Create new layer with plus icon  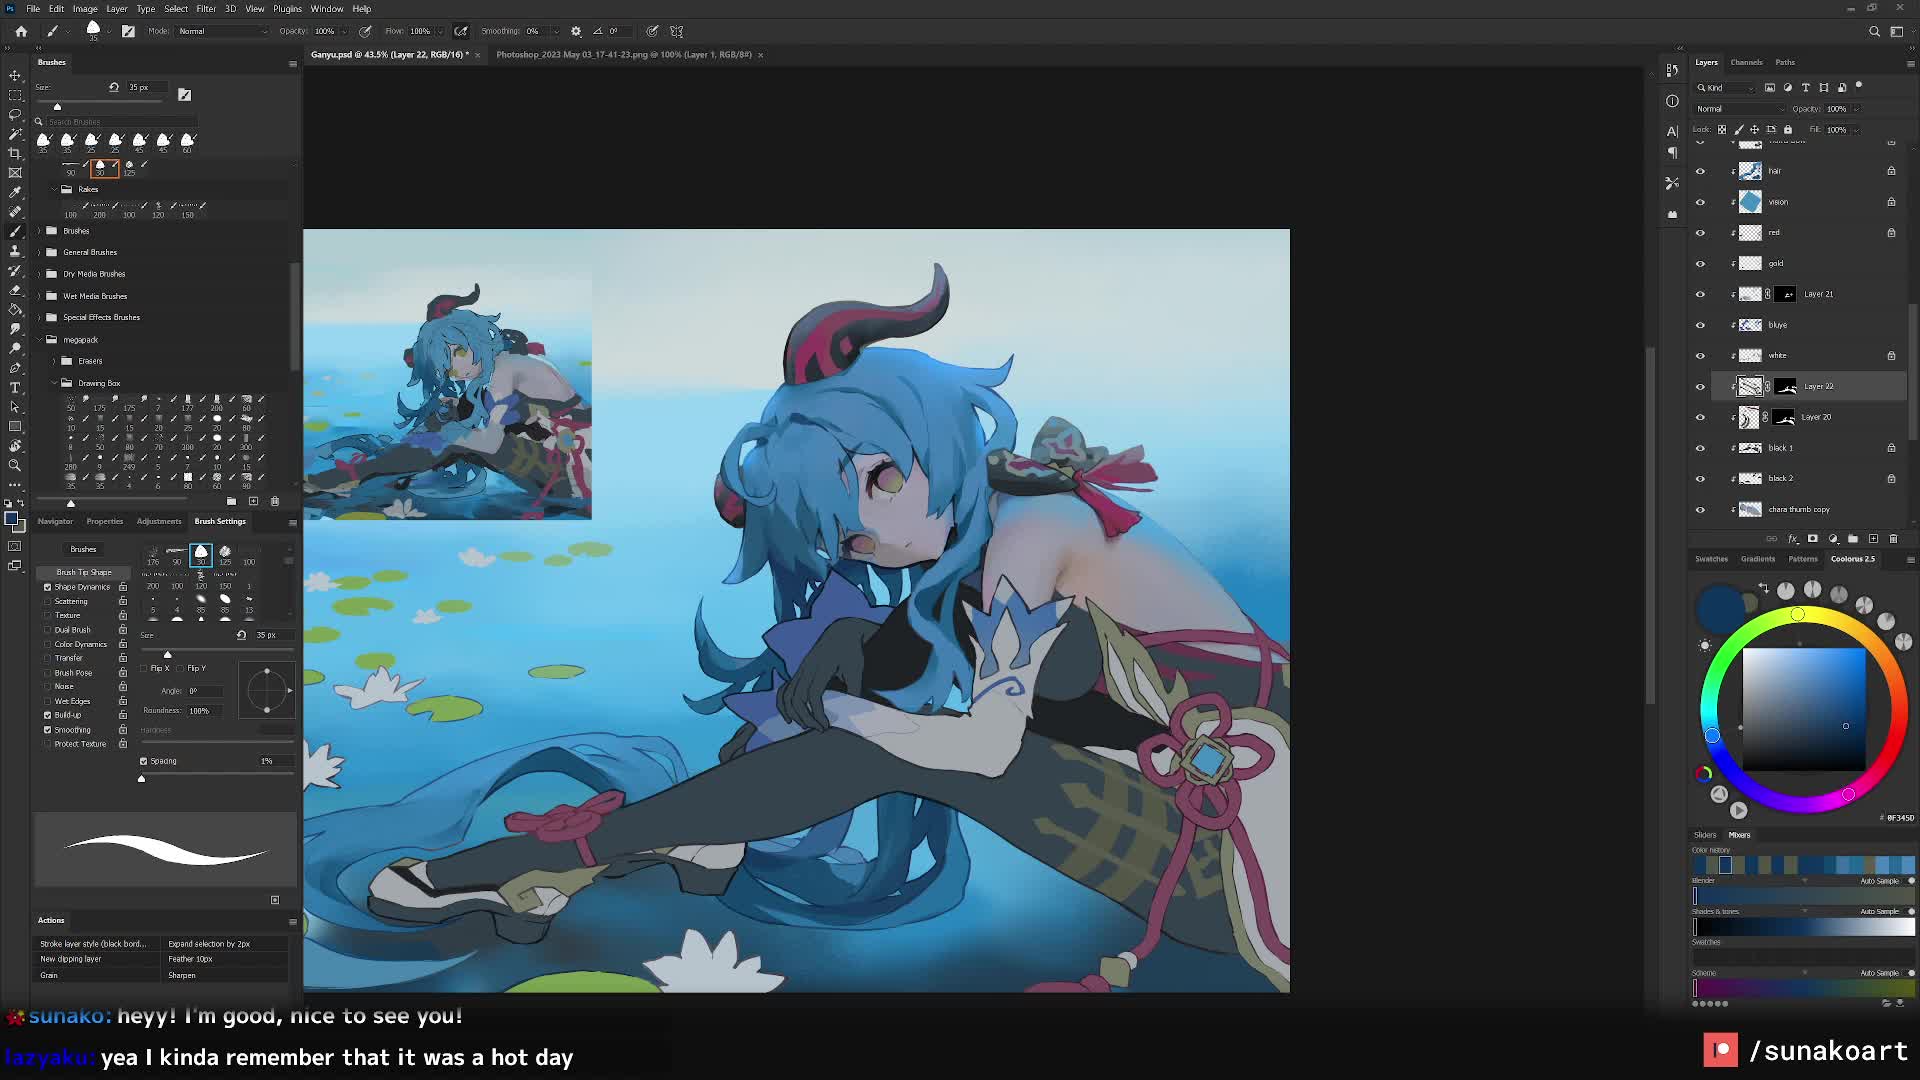(x=1873, y=539)
